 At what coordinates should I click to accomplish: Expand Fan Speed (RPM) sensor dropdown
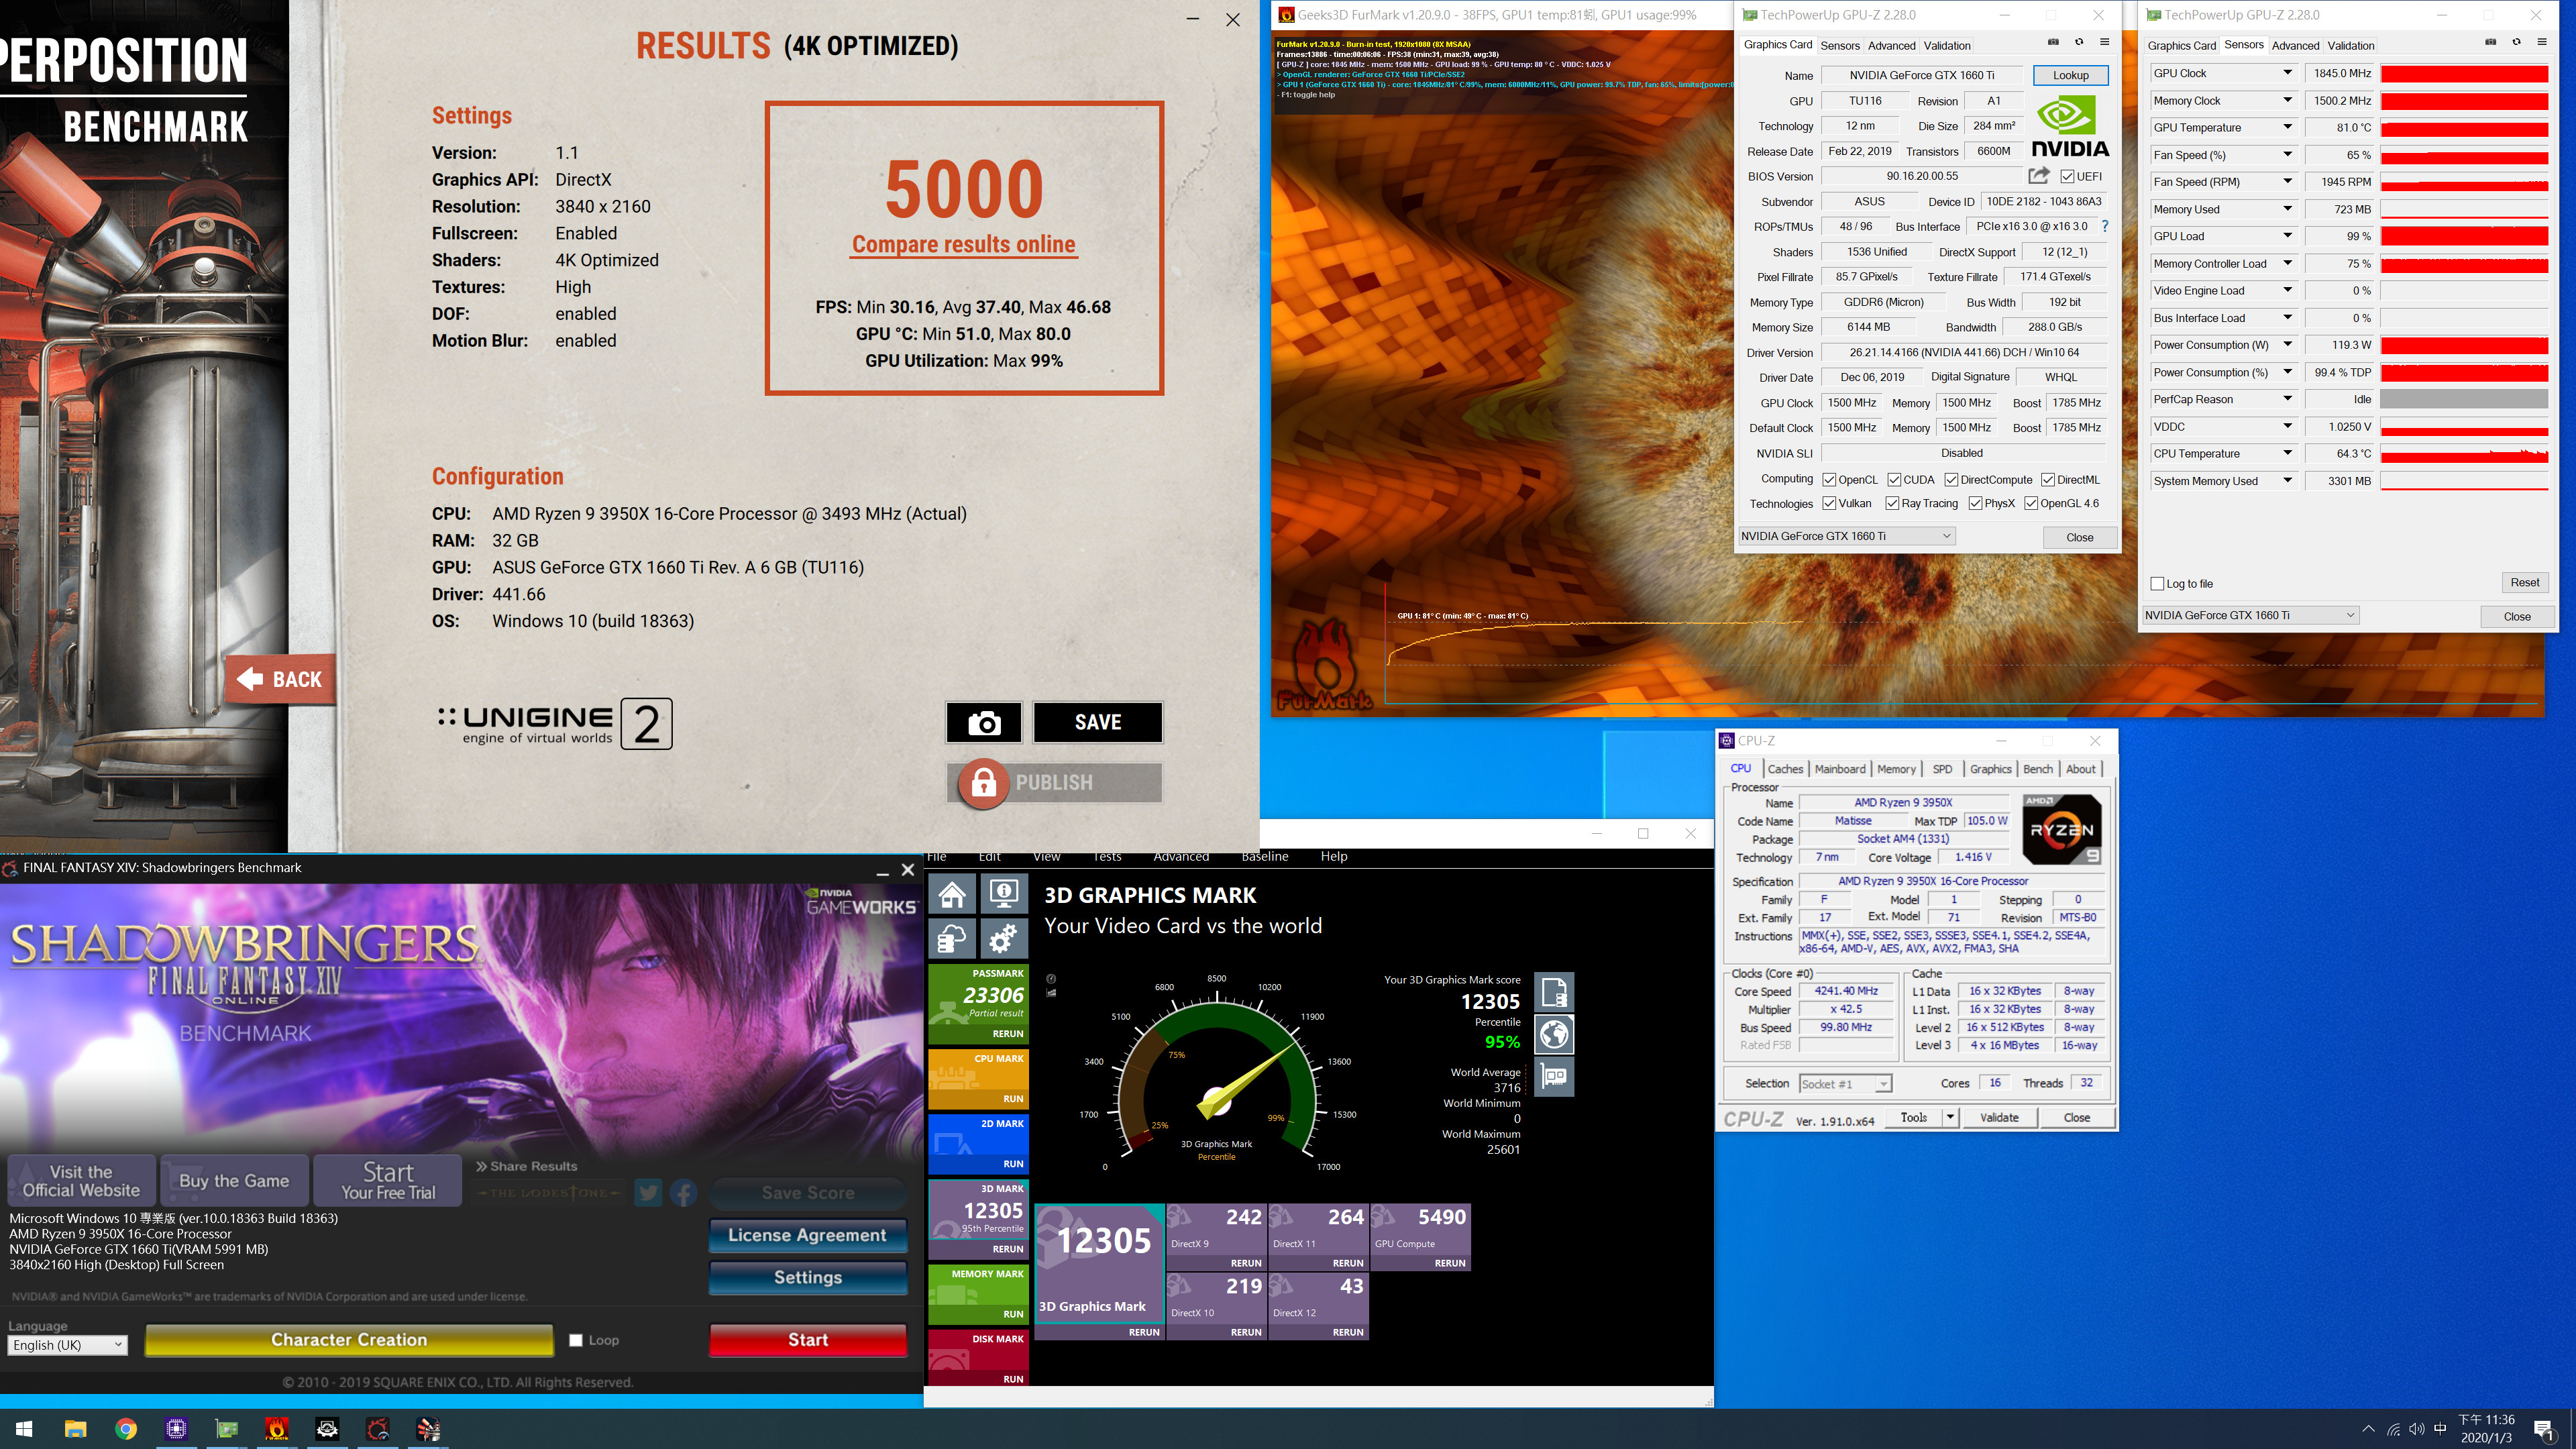tap(2287, 182)
